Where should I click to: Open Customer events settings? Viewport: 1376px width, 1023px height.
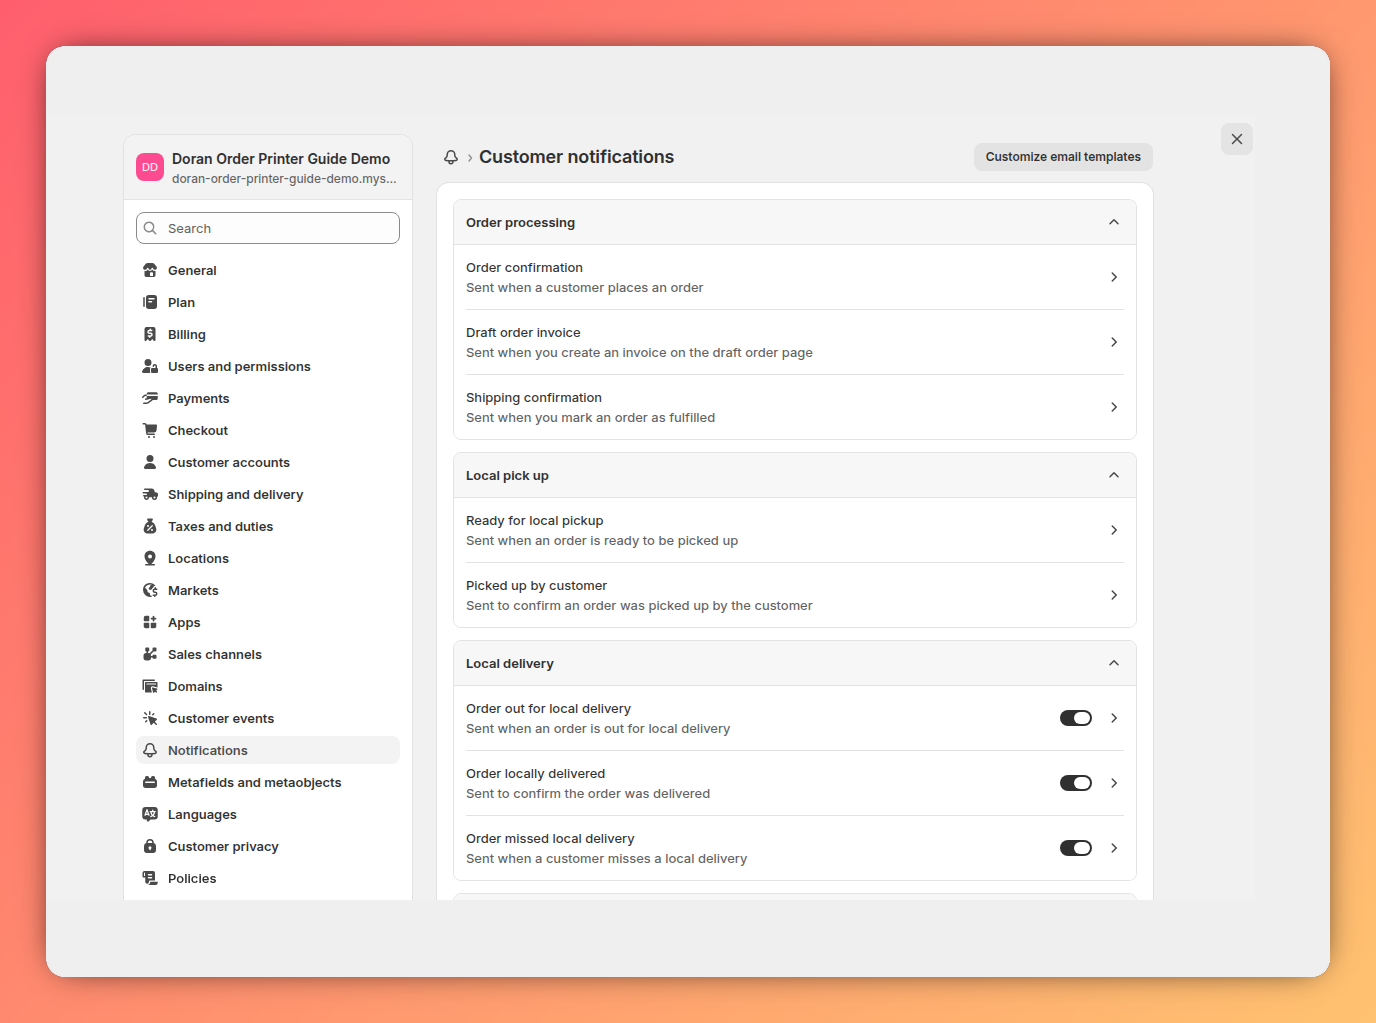pyautogui.click(x=268, y=718)
